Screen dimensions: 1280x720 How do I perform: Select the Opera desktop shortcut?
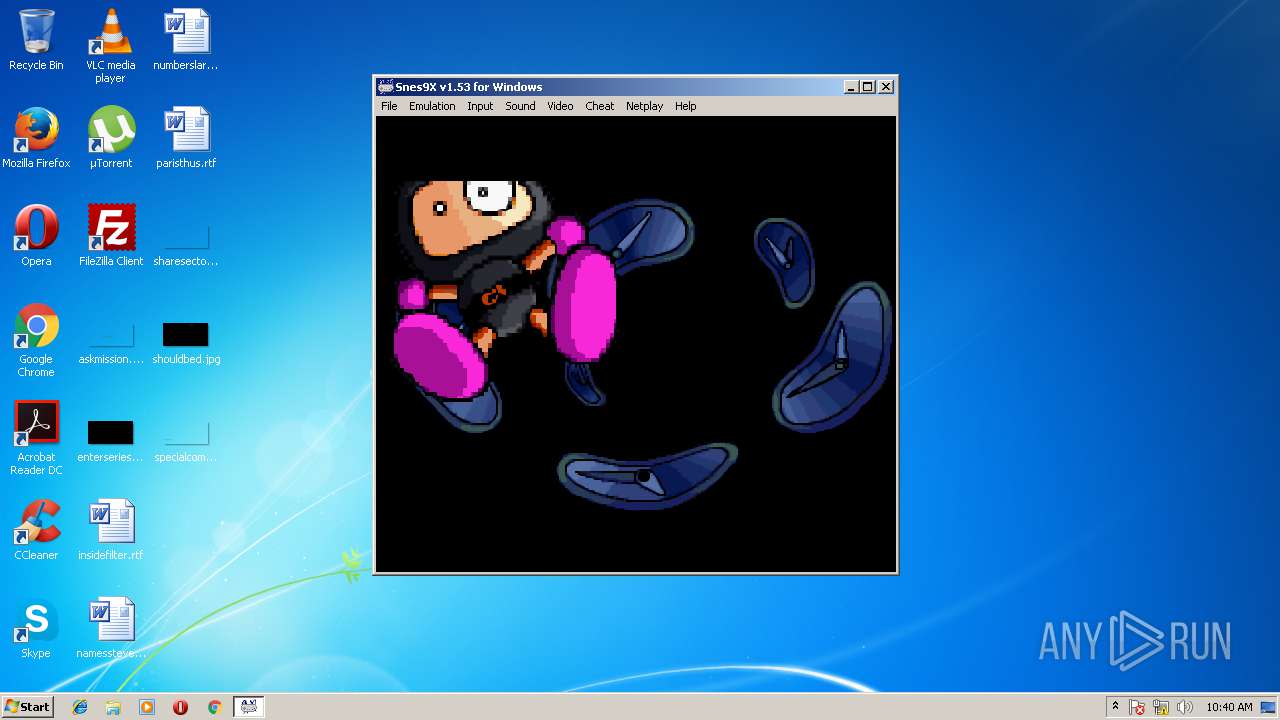(x=36, y=236)
